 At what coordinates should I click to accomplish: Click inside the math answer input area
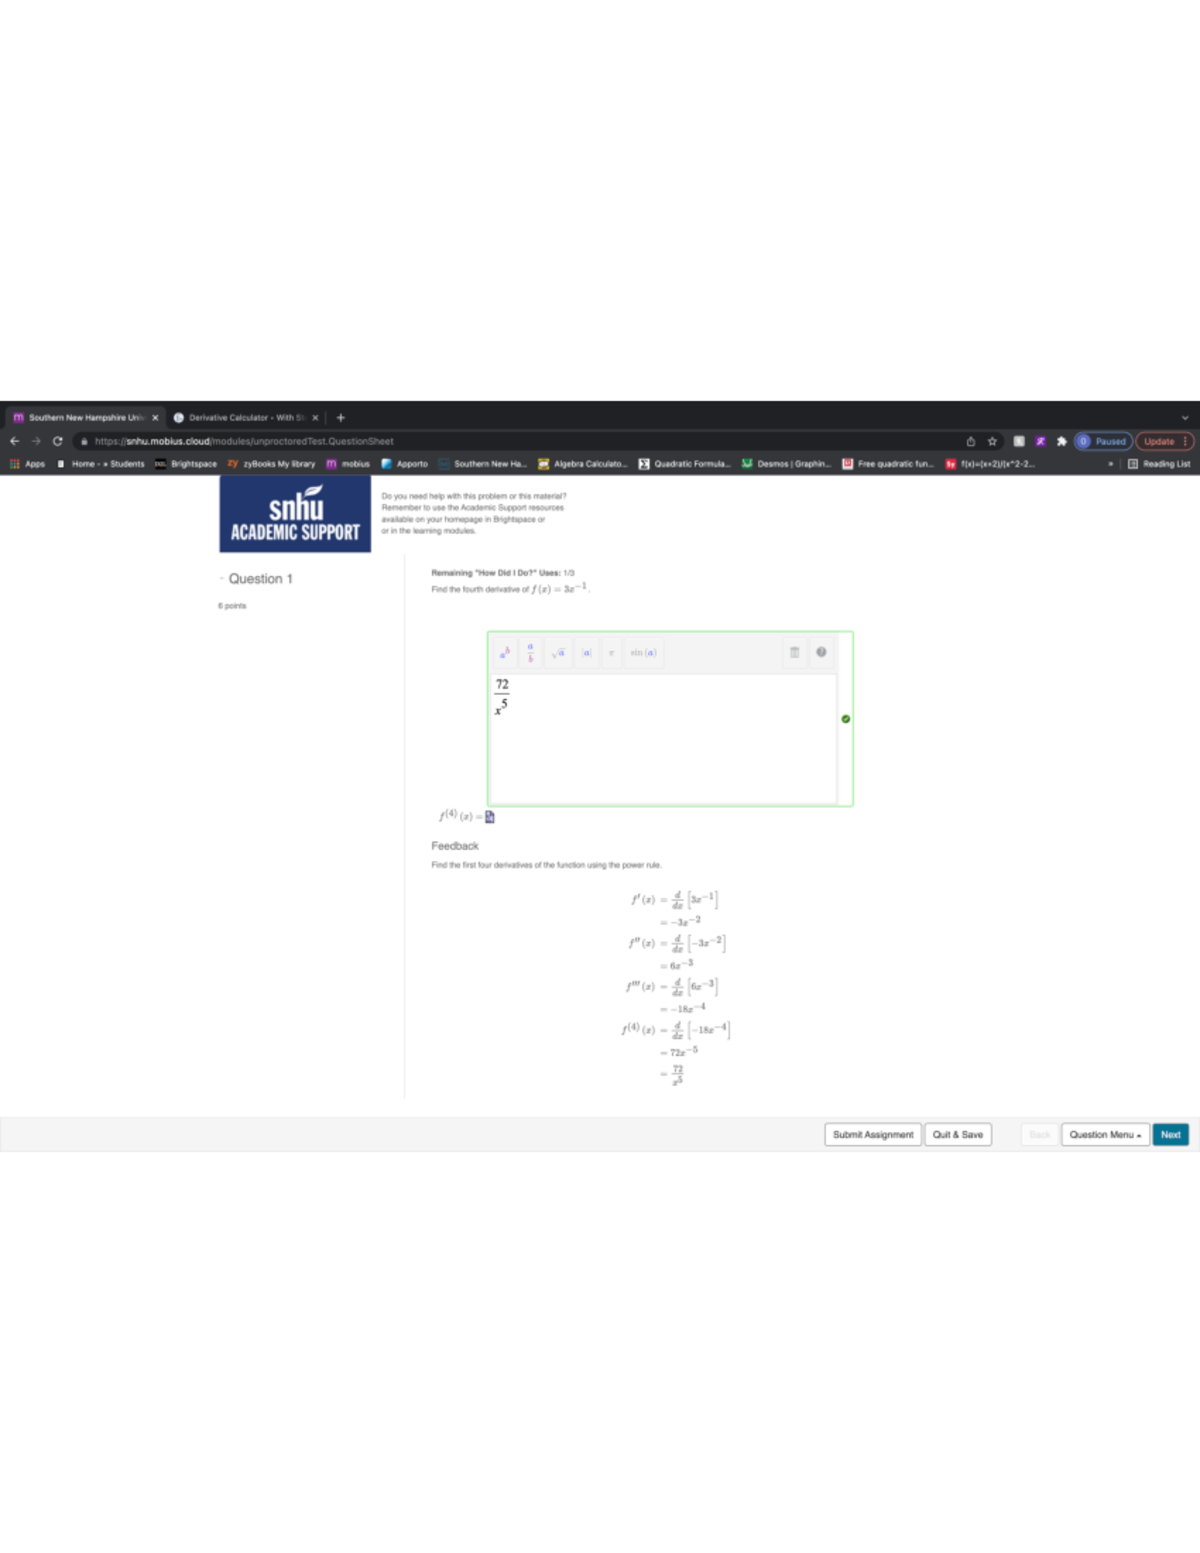pyautogui.click(x=664, y=740)
